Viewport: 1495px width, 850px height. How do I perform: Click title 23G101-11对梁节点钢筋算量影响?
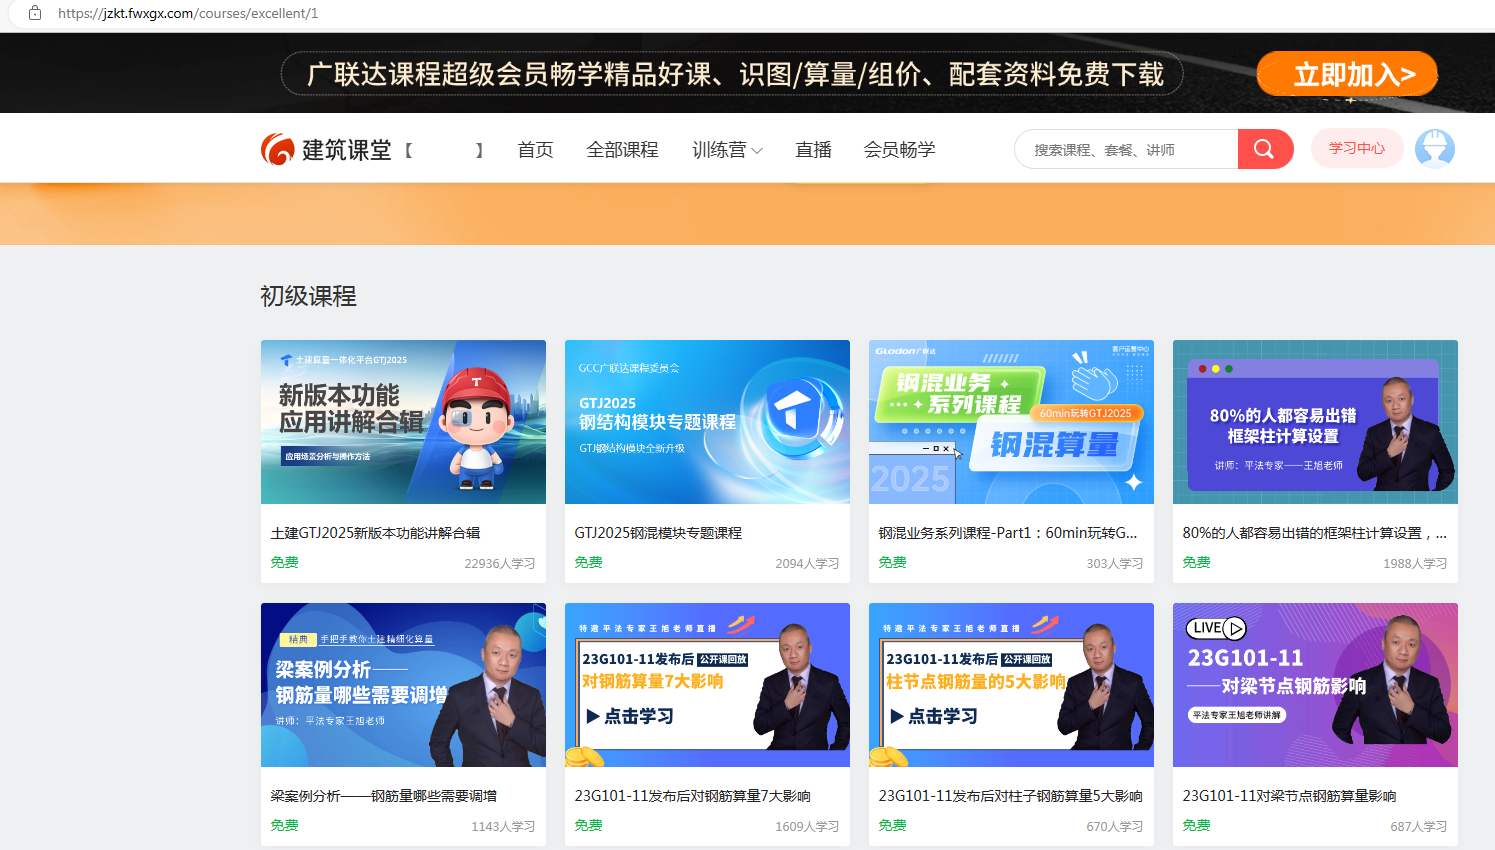point(1290,796)
